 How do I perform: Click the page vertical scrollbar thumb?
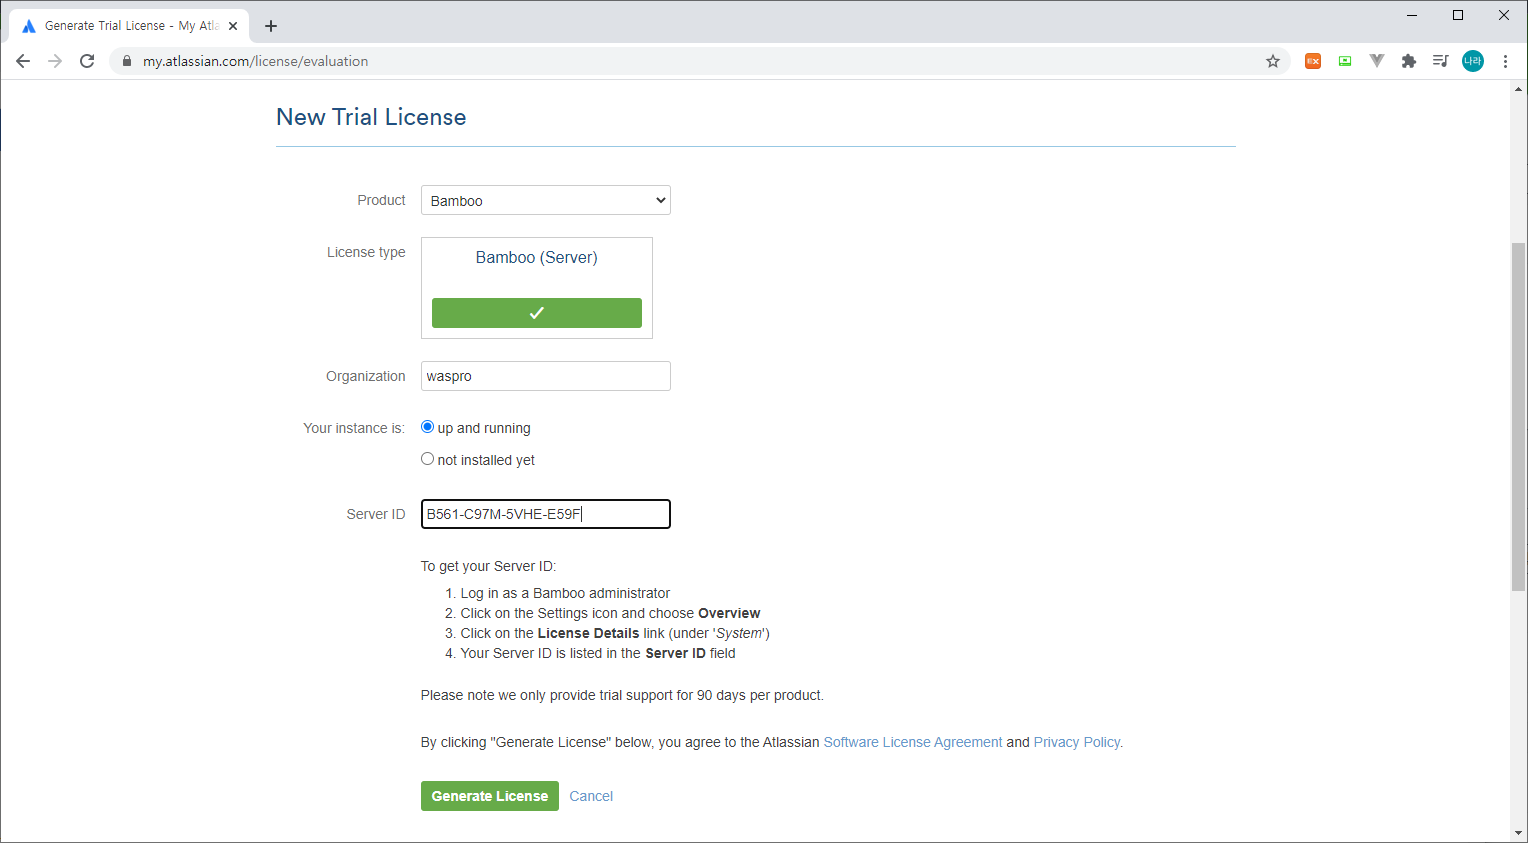click(1519, 416)
